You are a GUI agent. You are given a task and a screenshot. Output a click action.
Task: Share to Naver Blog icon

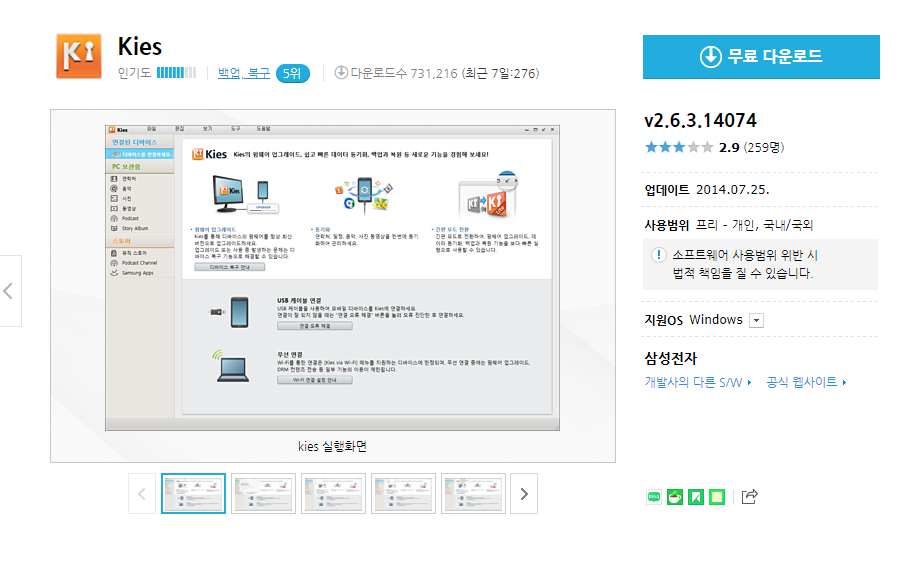click(654, 497)
